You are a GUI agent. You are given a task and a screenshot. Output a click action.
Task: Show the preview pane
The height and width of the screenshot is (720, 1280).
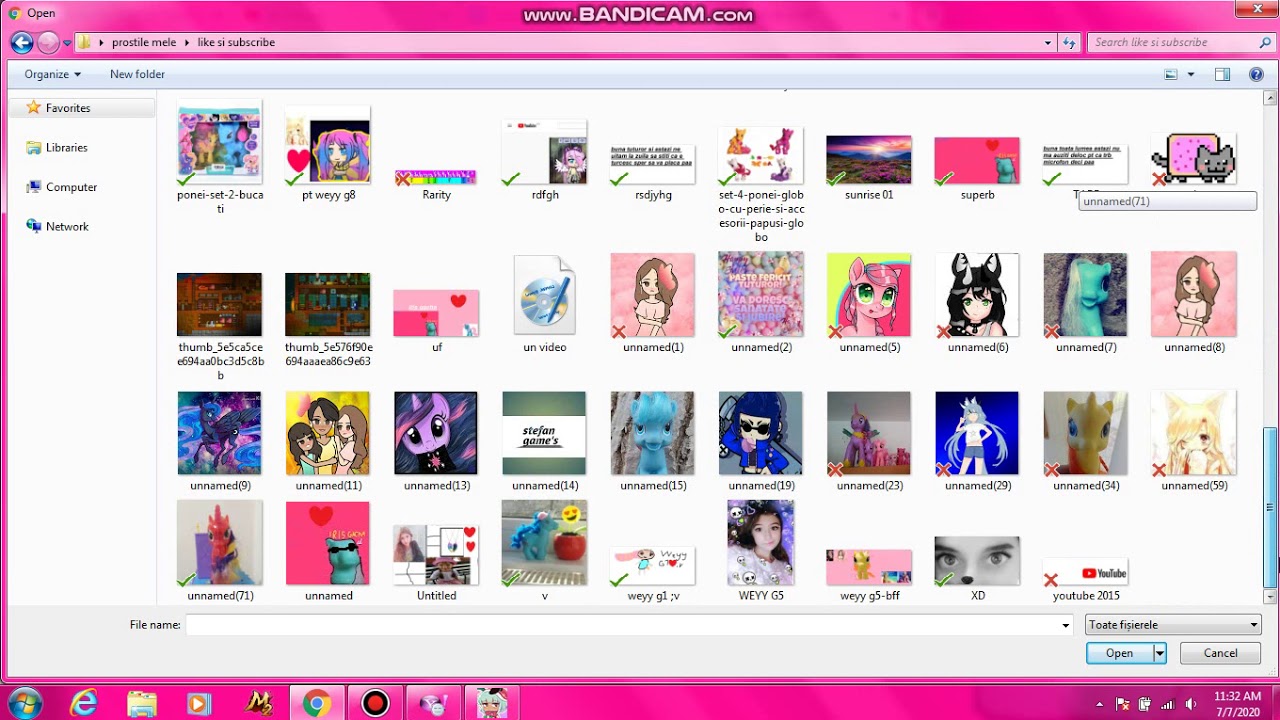pyautogui.click(x=1222, y=74)
